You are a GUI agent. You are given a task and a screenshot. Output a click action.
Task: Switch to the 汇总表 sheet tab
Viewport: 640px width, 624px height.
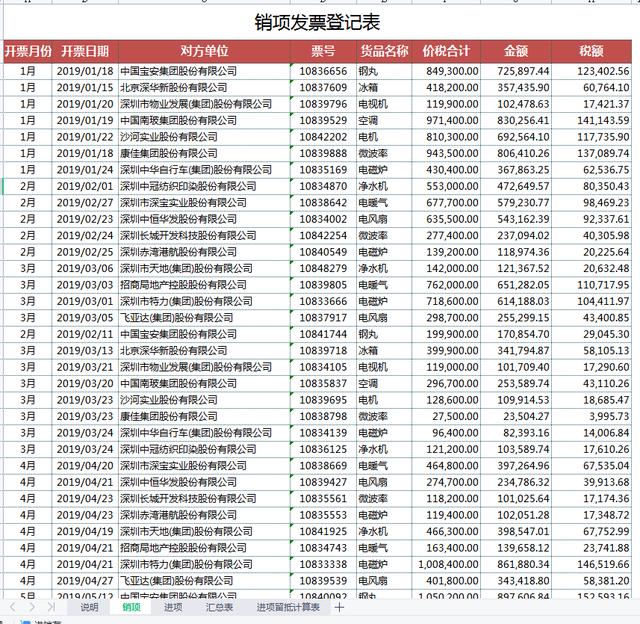[219, 607]
